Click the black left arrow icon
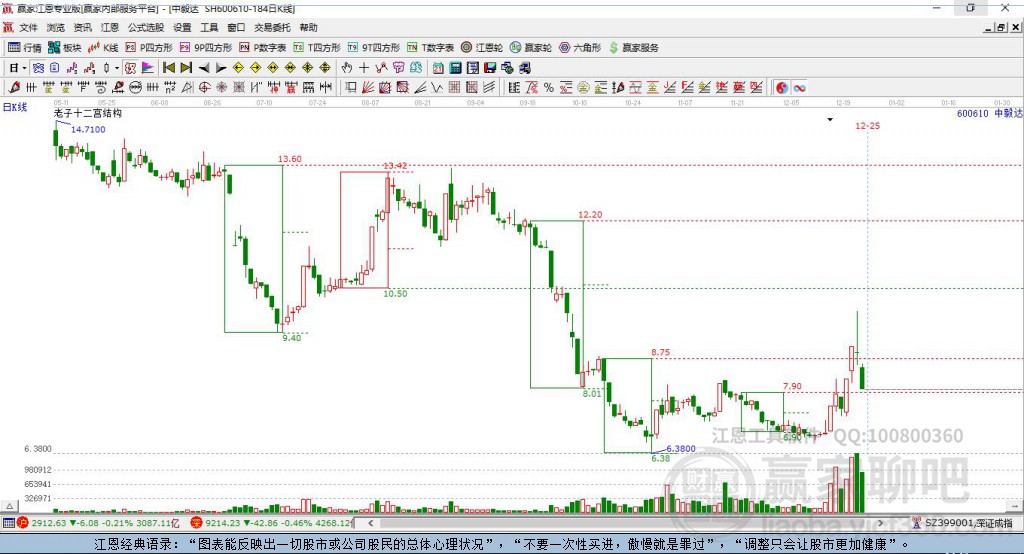Screen dimensions: 1024x554 tap(204, 68)
